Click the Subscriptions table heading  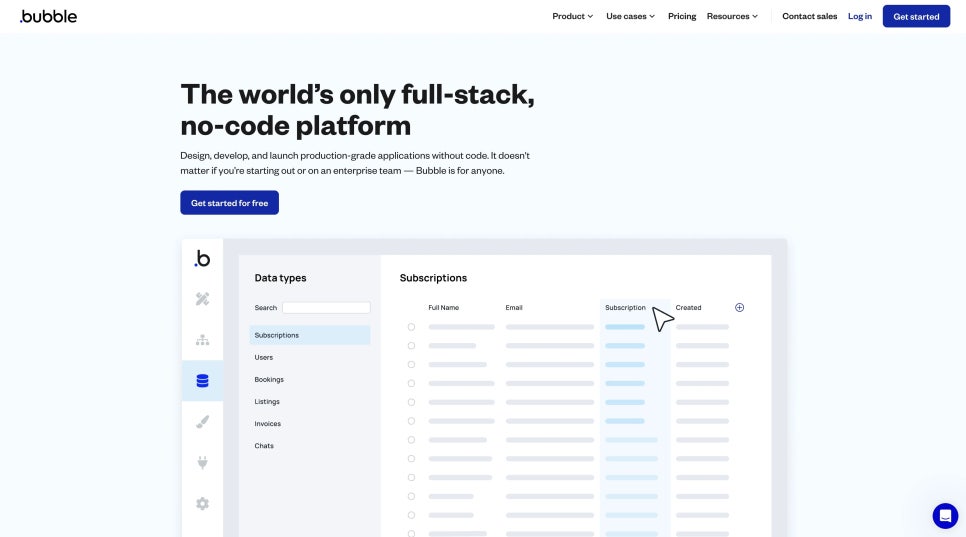433,278
